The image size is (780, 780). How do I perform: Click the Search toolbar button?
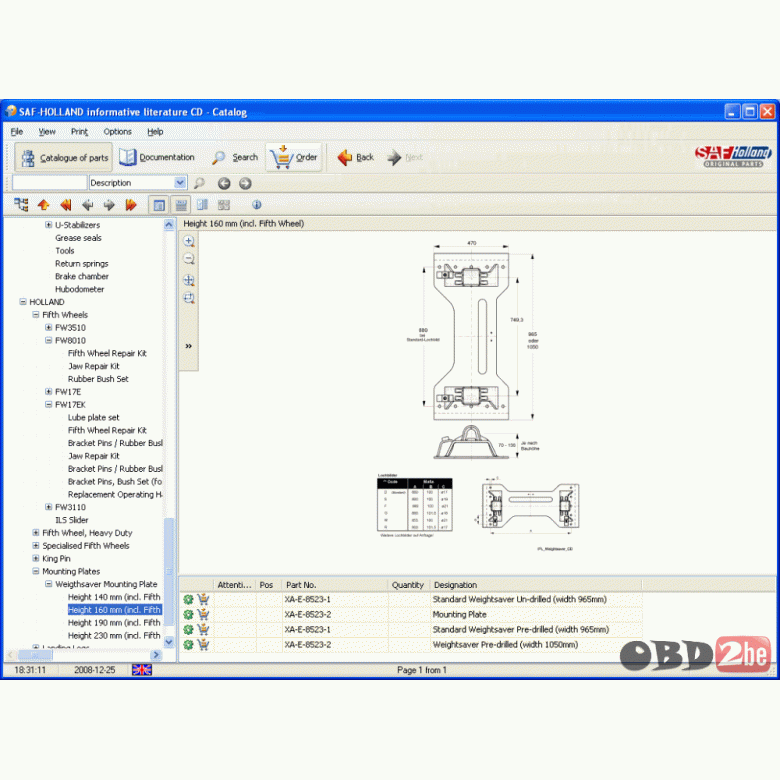pyautogui.click(x=234, y=157)
